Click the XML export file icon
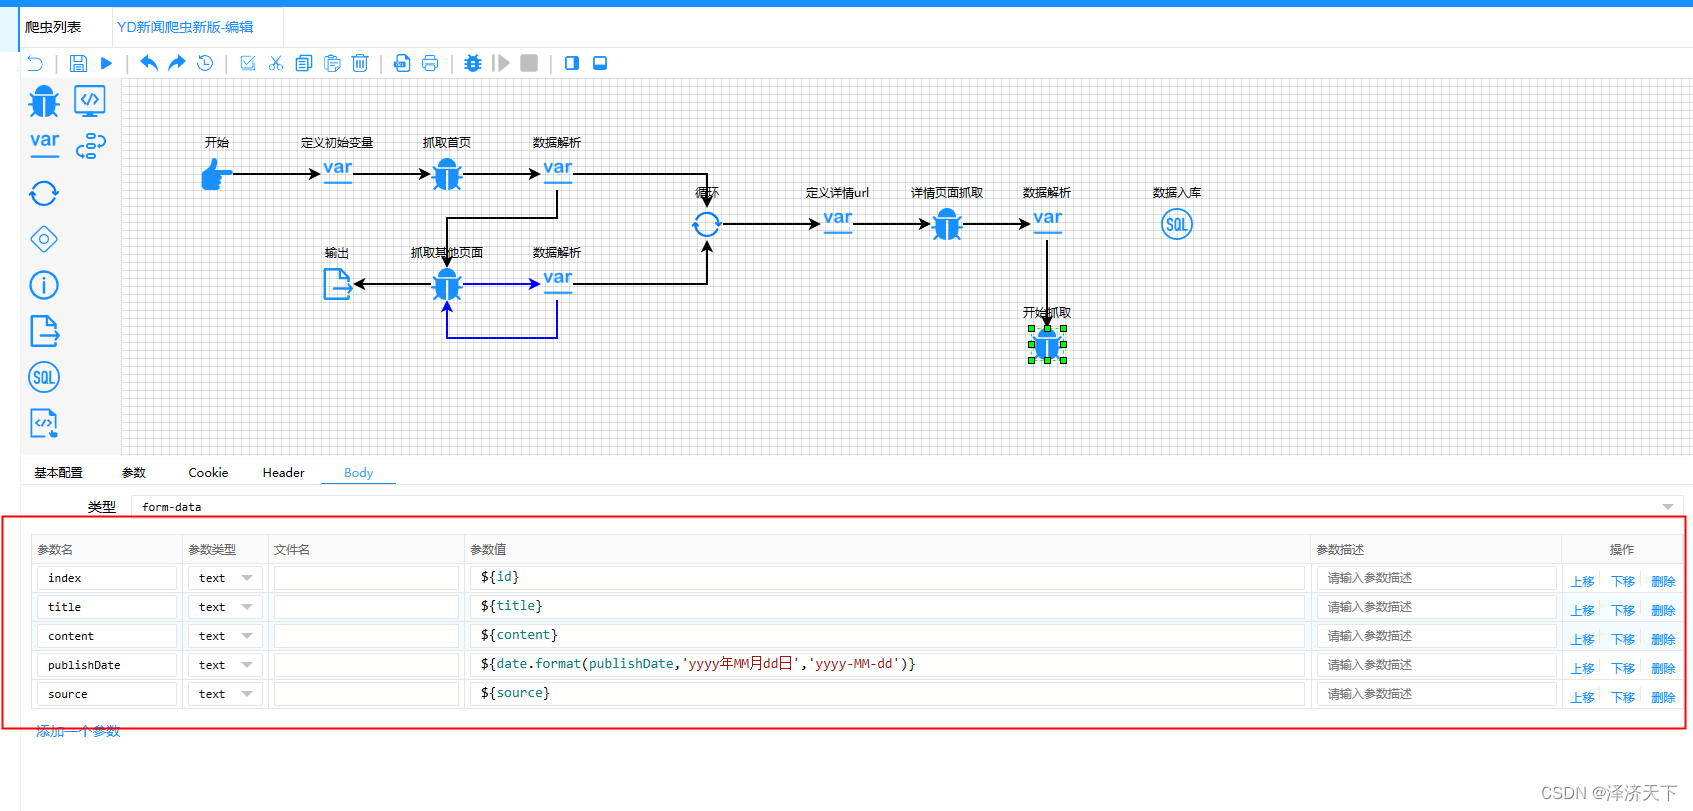Image resolution: width=1693 pixels, height=811 pixels. pyautogui.click(x=402, y=63)
